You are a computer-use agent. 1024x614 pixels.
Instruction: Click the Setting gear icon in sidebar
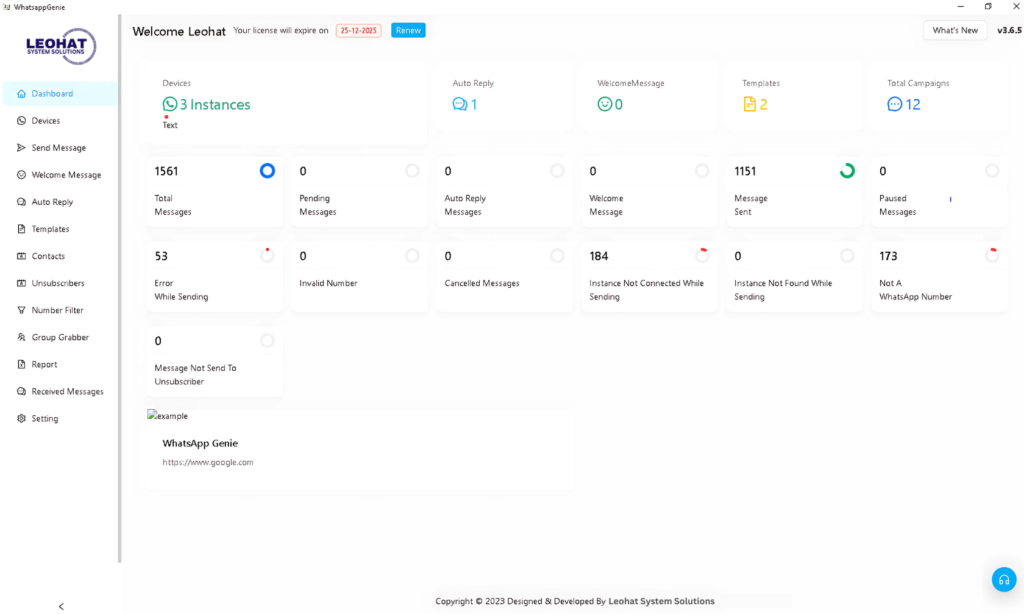pos(22,419)
